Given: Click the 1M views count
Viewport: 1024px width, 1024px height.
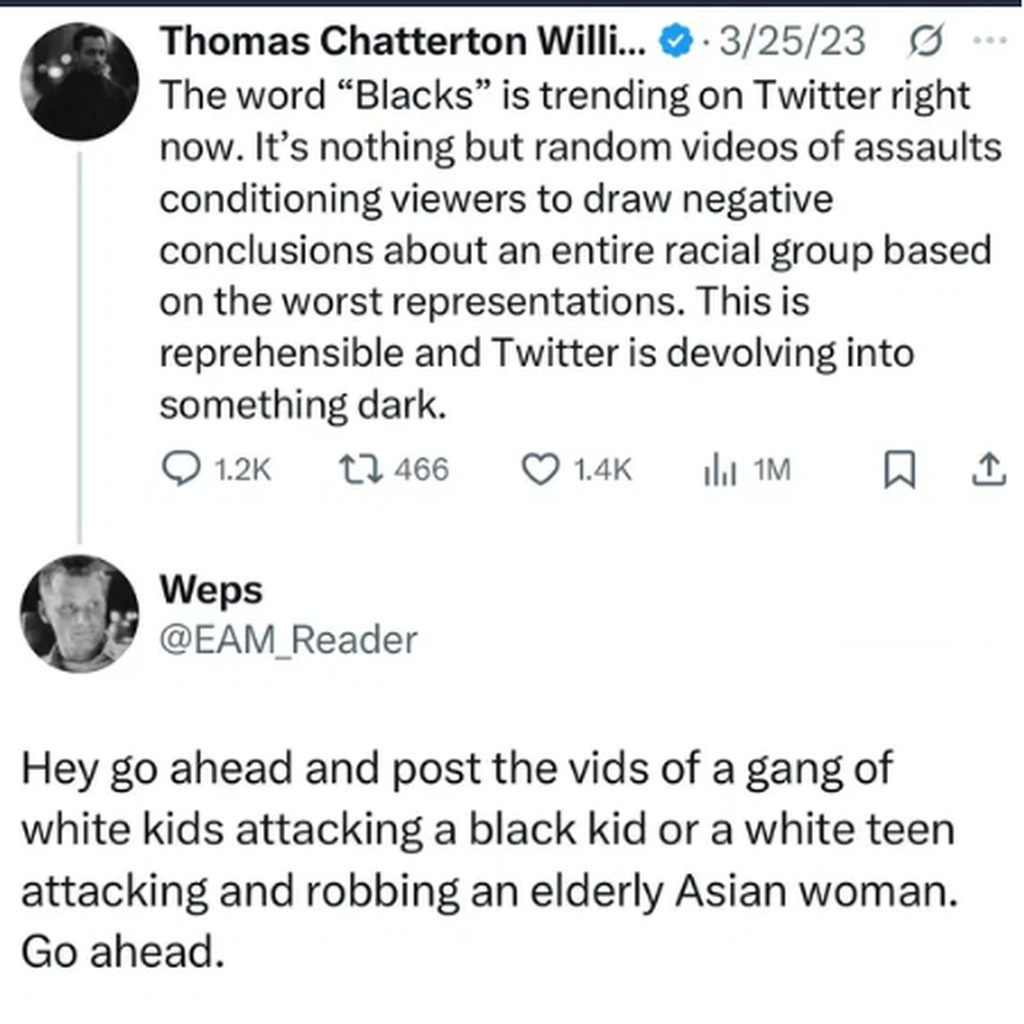Looking at the screenshot, I should [770, 469].
